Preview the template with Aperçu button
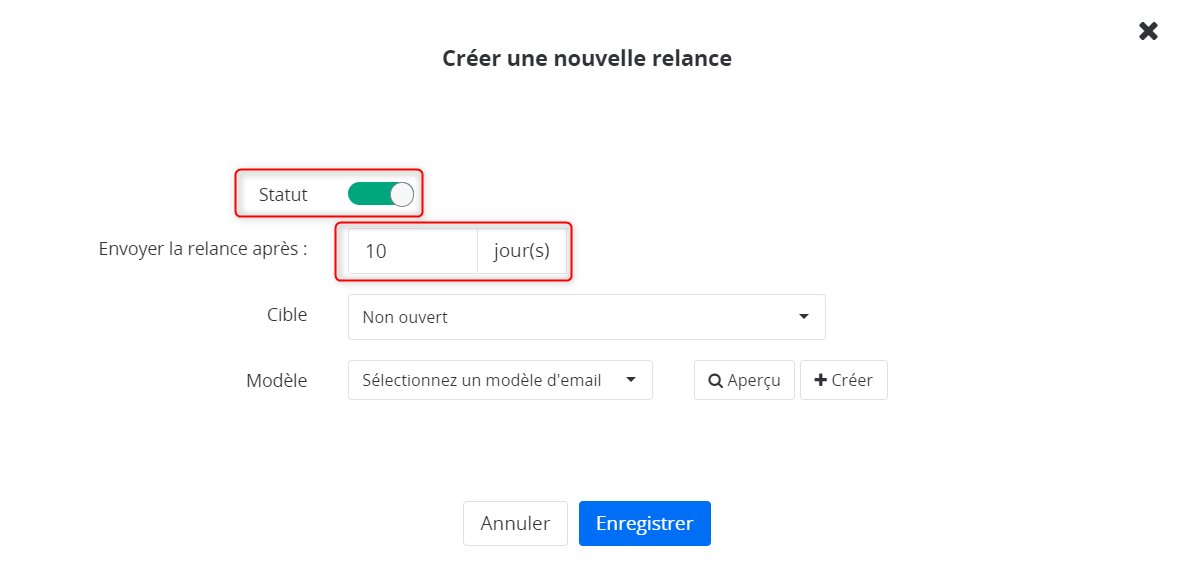This screenshot has height=567, width=1177. coord(744,380)
